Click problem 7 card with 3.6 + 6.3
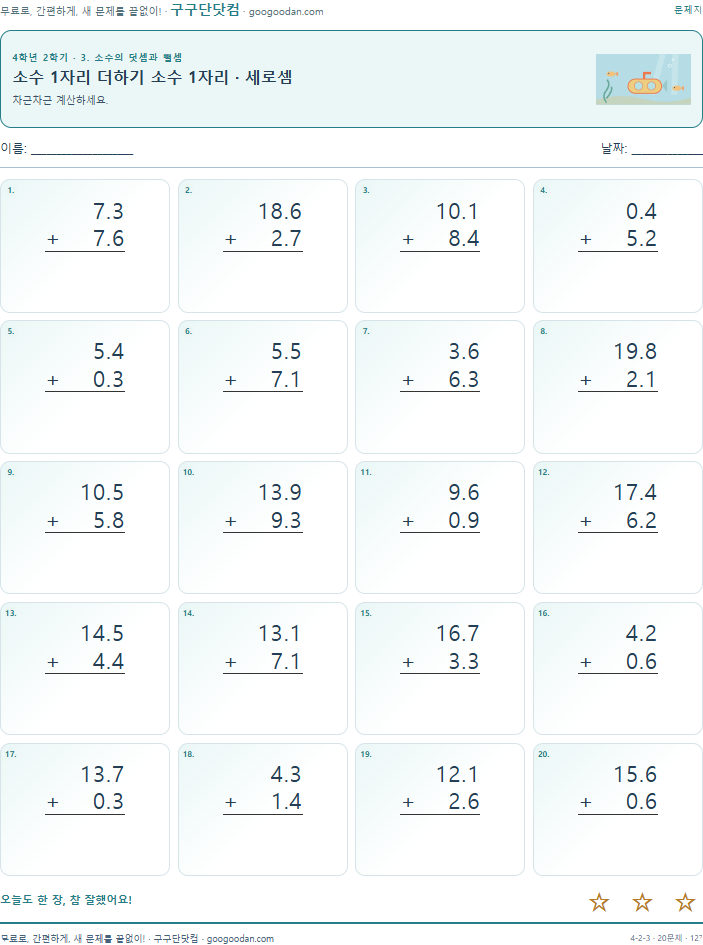 pos(440,387)
